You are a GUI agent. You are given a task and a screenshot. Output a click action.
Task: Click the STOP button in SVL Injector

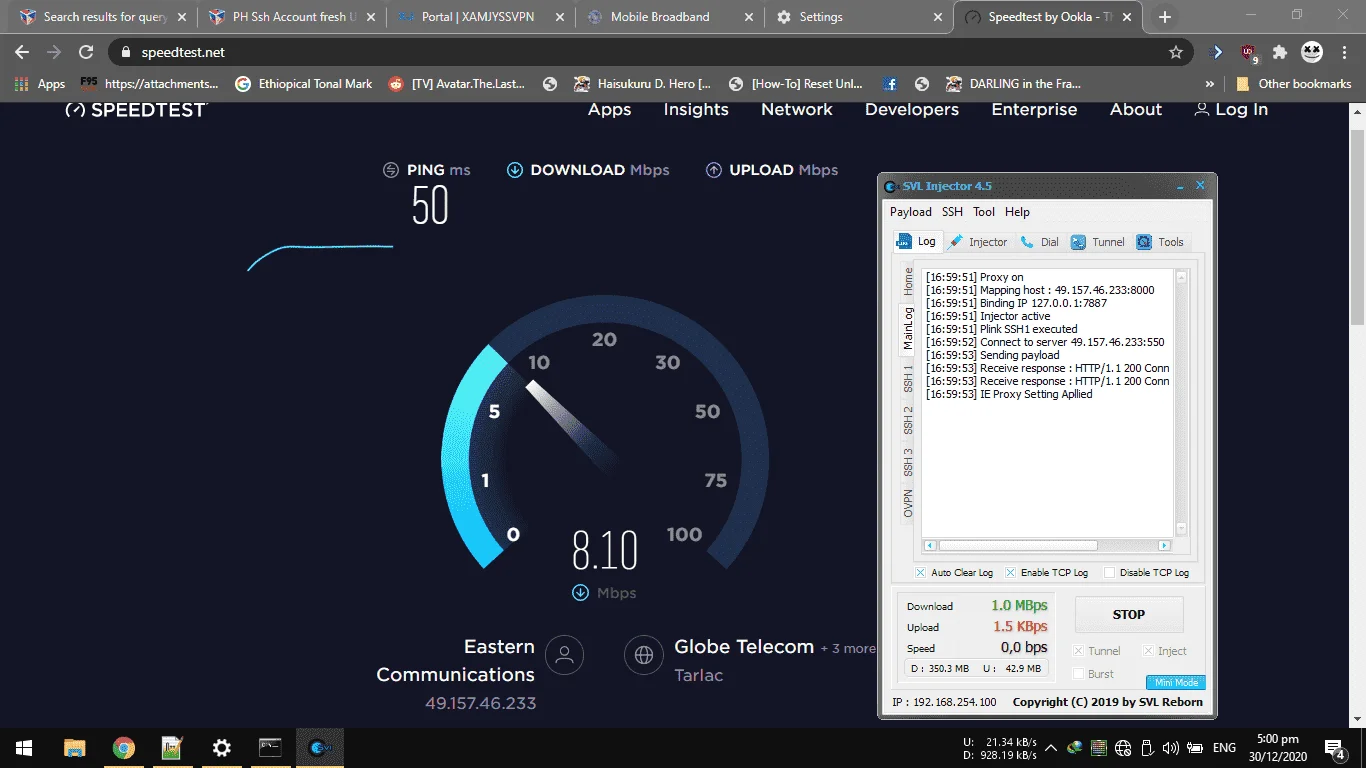[1129, 615]
